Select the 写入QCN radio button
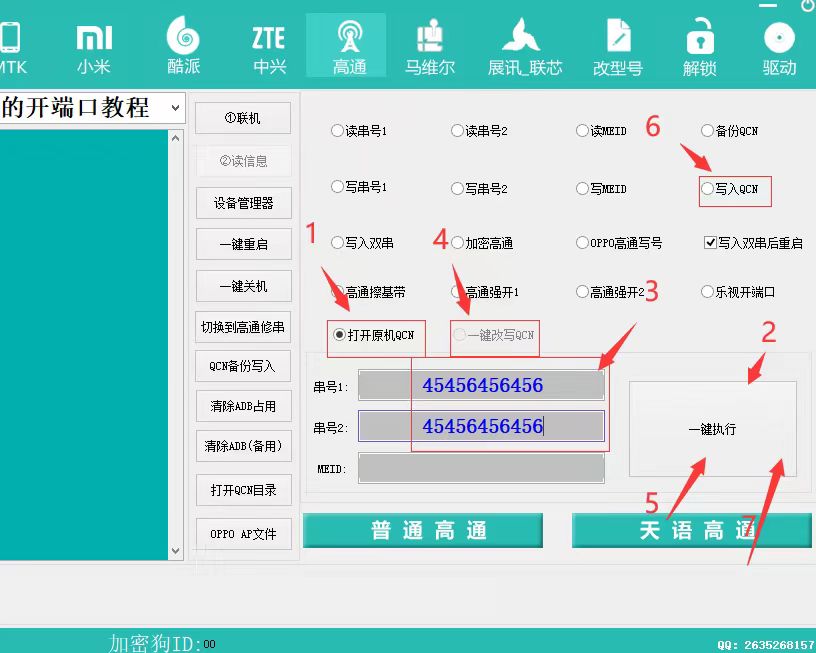 708,188
